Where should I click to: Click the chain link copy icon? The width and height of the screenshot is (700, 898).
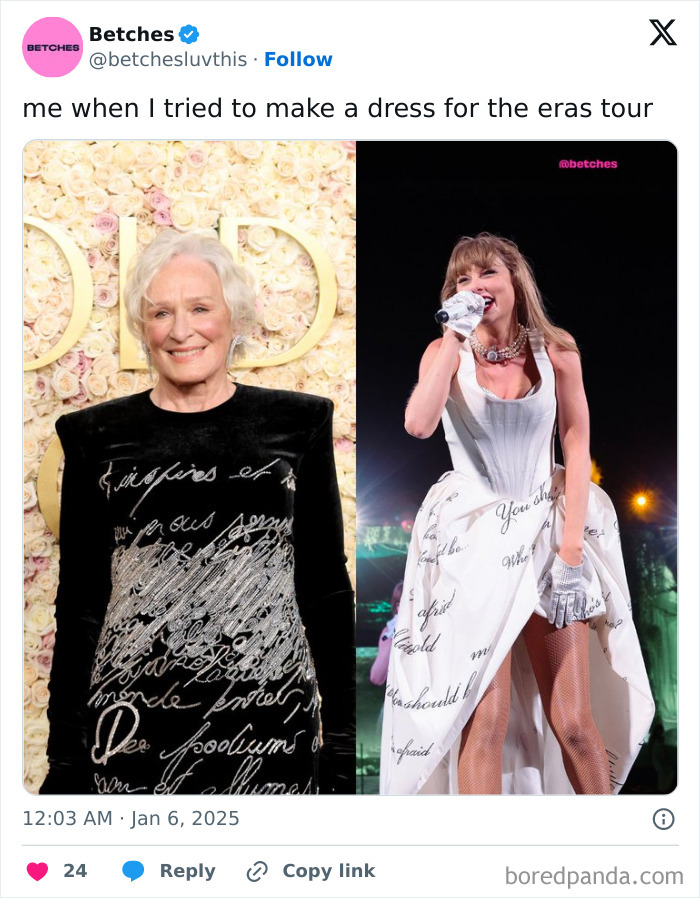coord(257,872)
